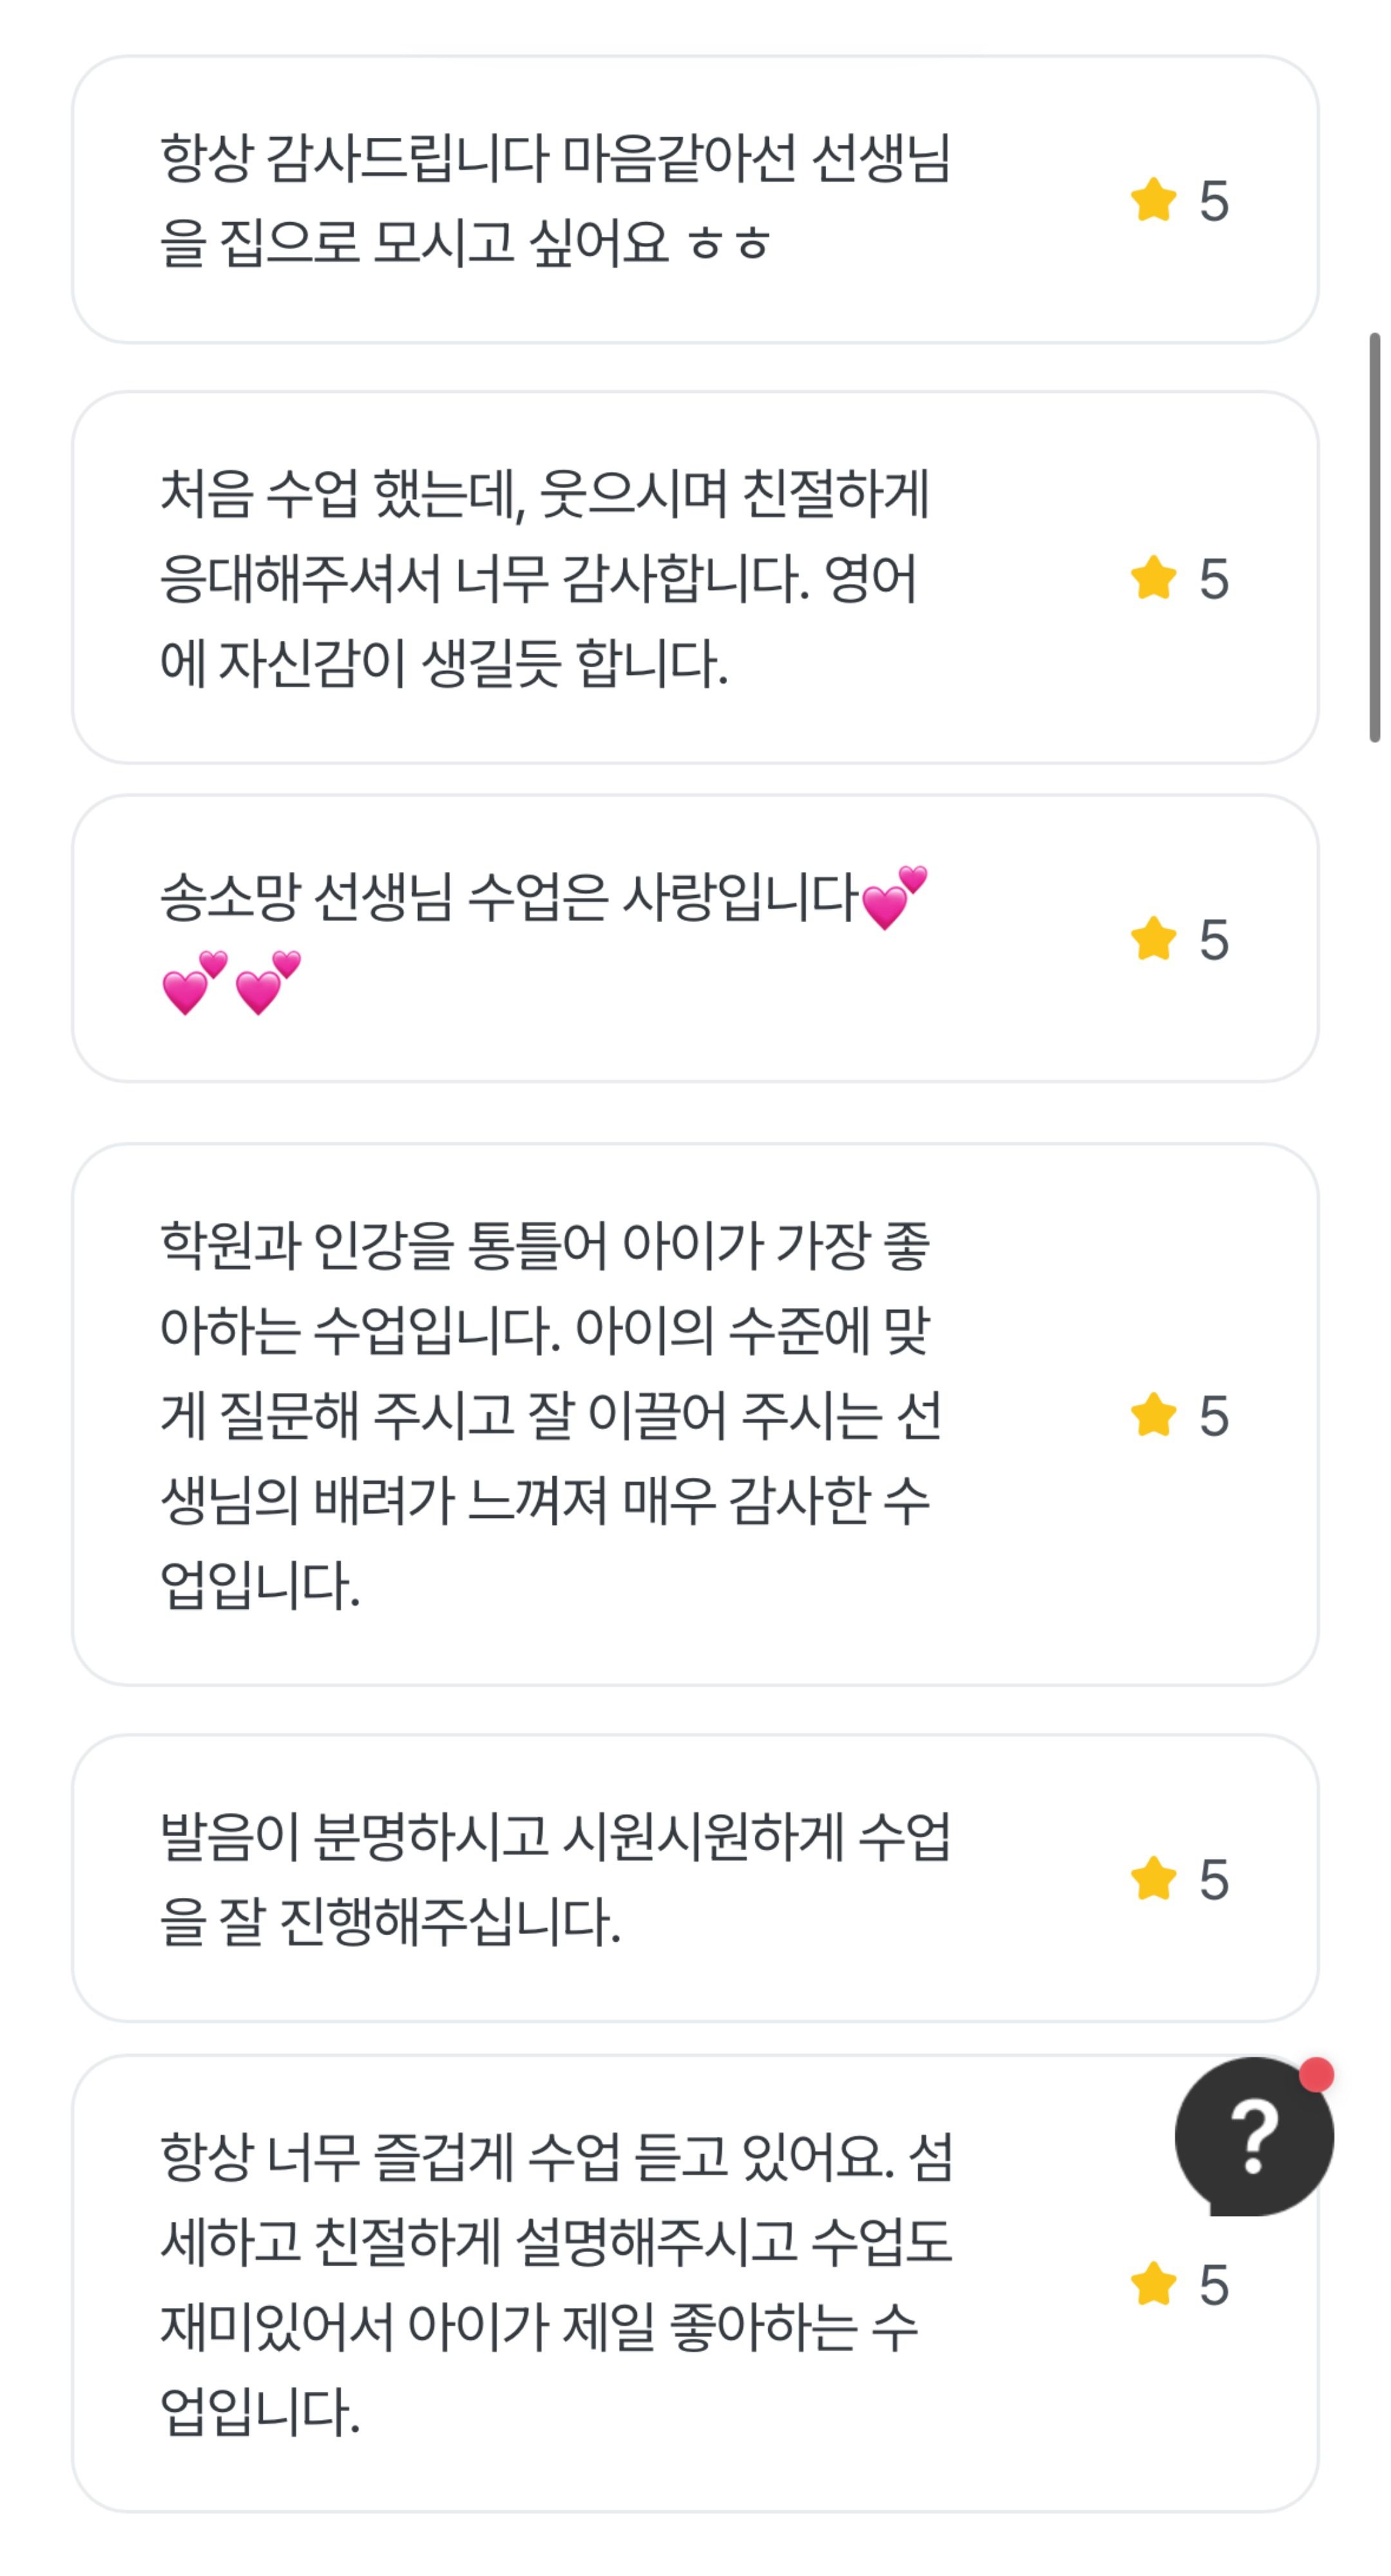Screen dimensions: 1391x2576
Task: Tap the review text 송소망 선생님 수업은 사랑입니다
Action: (x=510, y=896)
